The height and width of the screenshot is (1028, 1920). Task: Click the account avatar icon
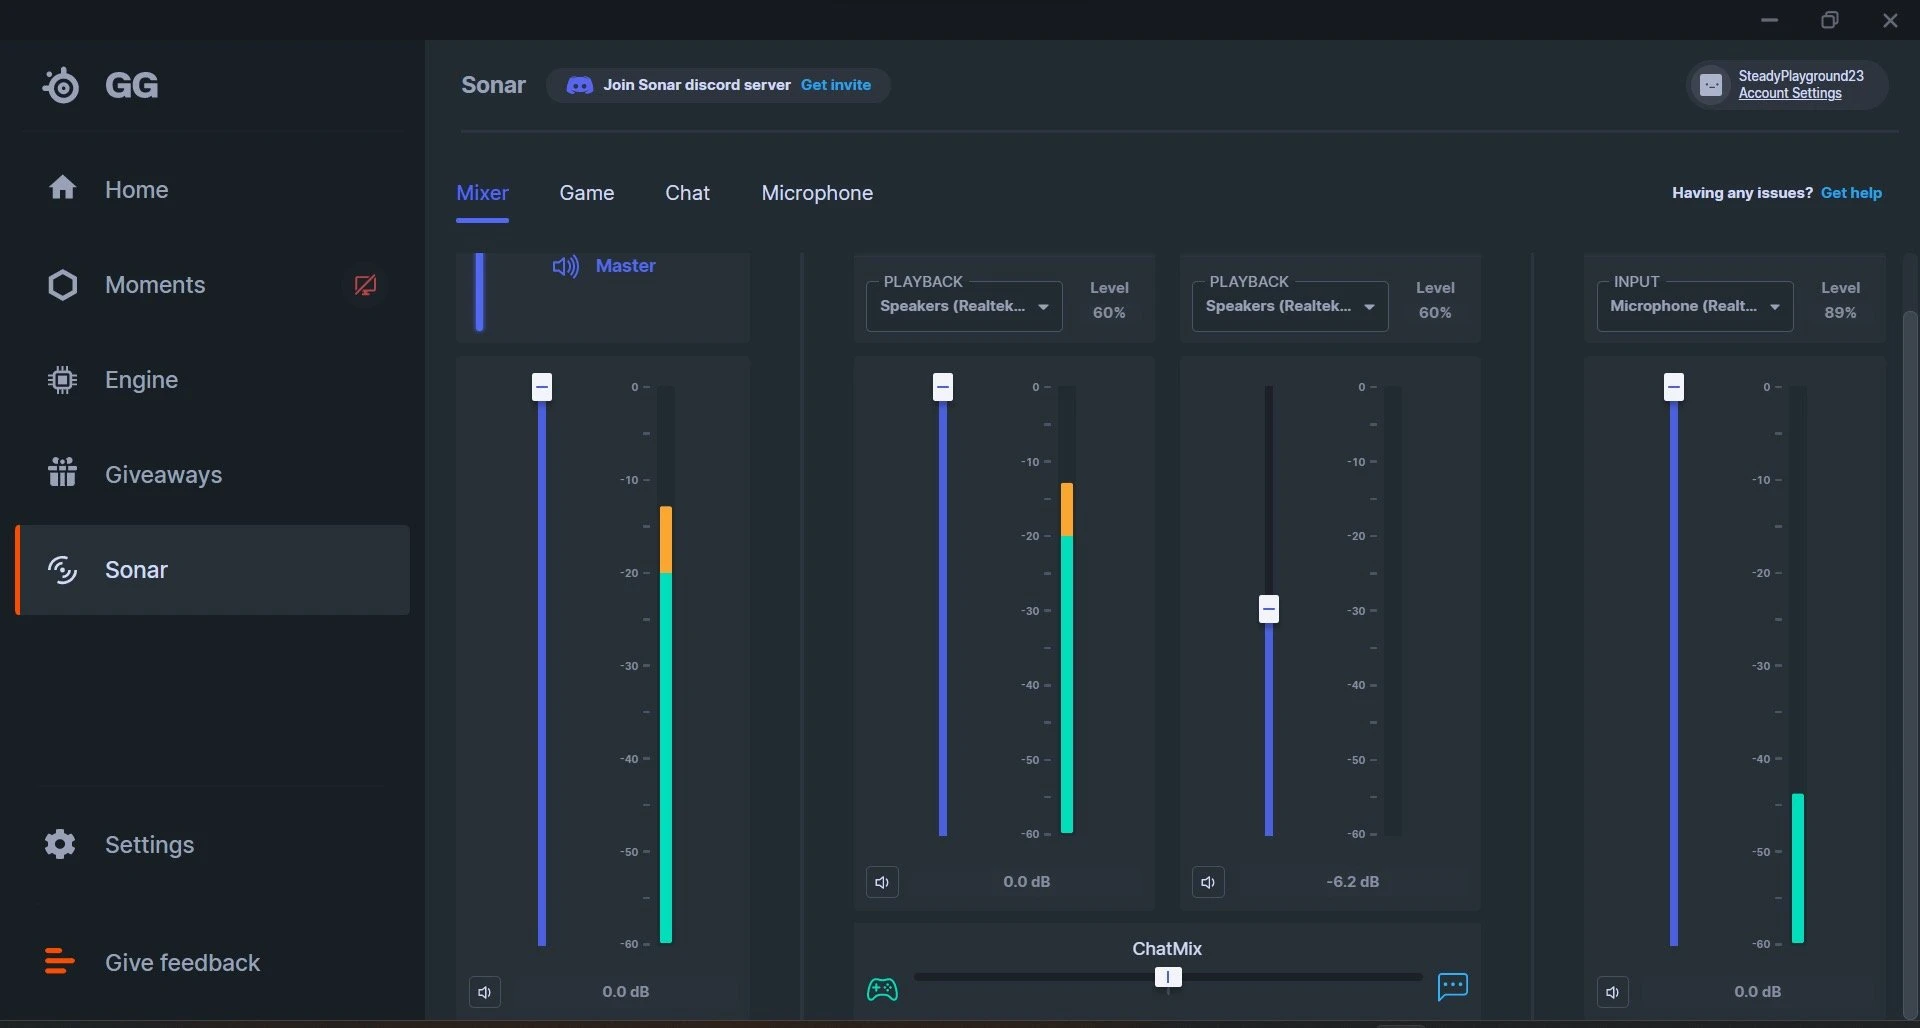pyautogui.click(x=1711, y=85)
